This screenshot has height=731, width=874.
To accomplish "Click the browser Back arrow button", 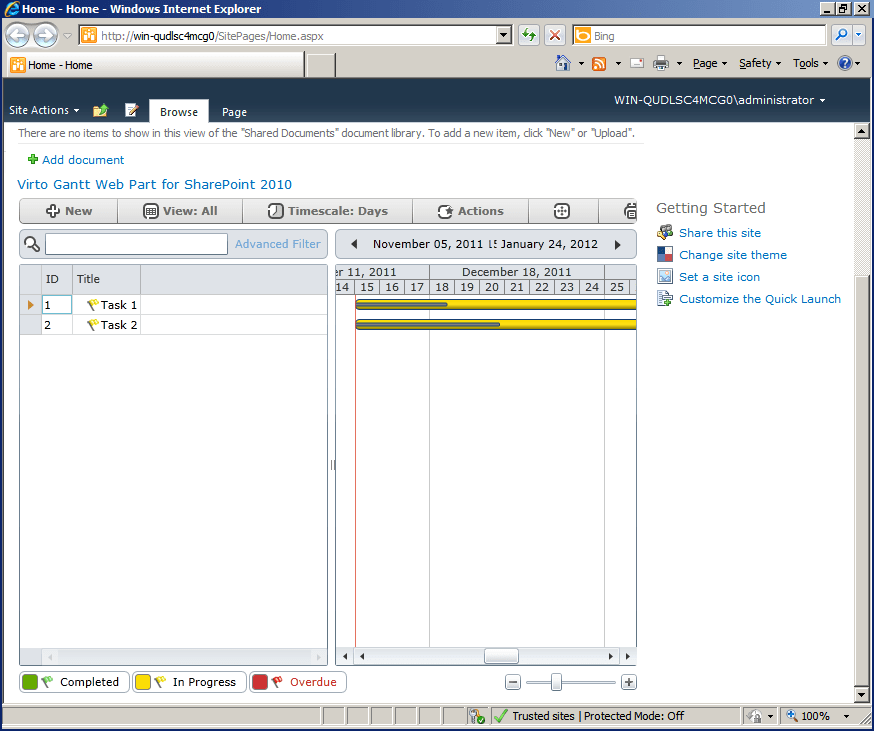I will (17, 36).
